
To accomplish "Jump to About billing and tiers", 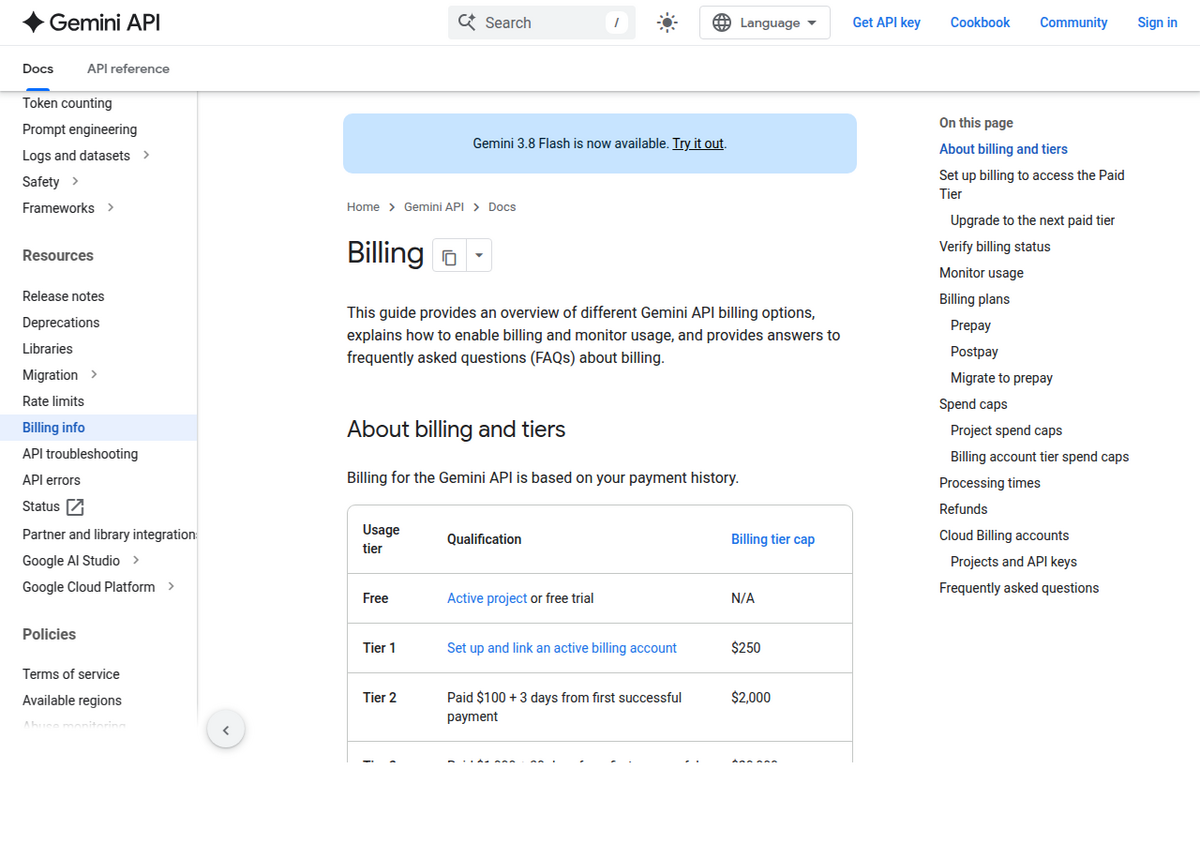I will [1003, 149].
